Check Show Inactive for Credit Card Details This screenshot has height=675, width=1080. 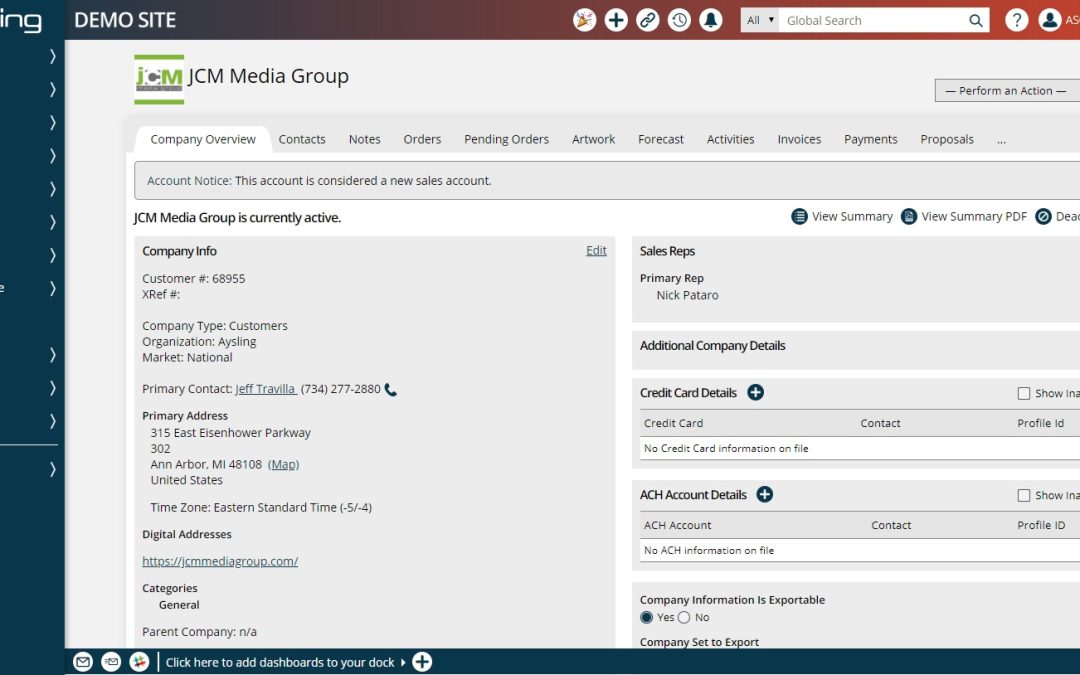(1024, 393)
